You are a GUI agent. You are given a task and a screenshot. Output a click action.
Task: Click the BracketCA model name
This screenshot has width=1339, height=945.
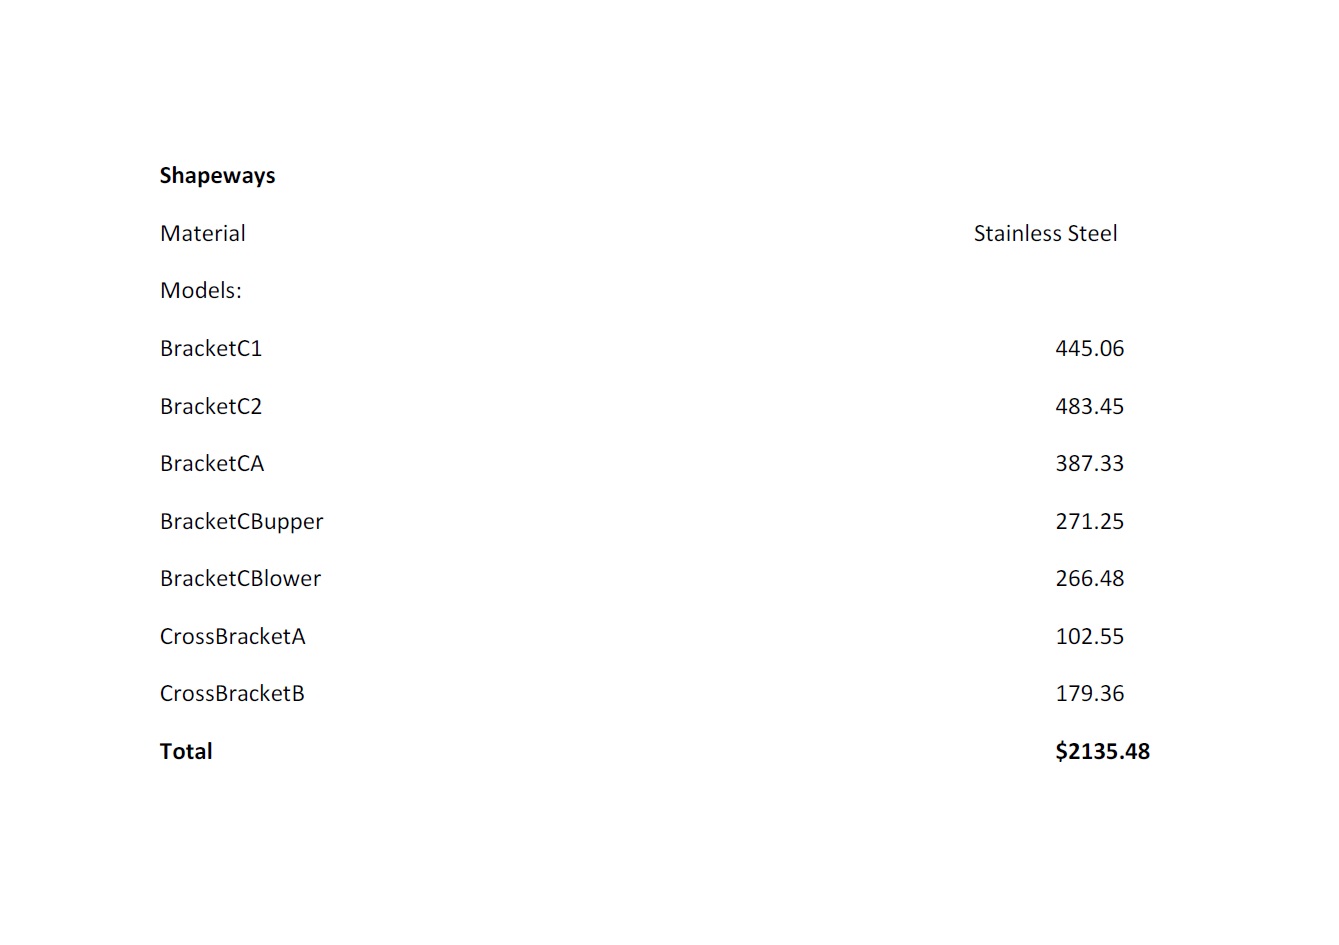point(211,464)
